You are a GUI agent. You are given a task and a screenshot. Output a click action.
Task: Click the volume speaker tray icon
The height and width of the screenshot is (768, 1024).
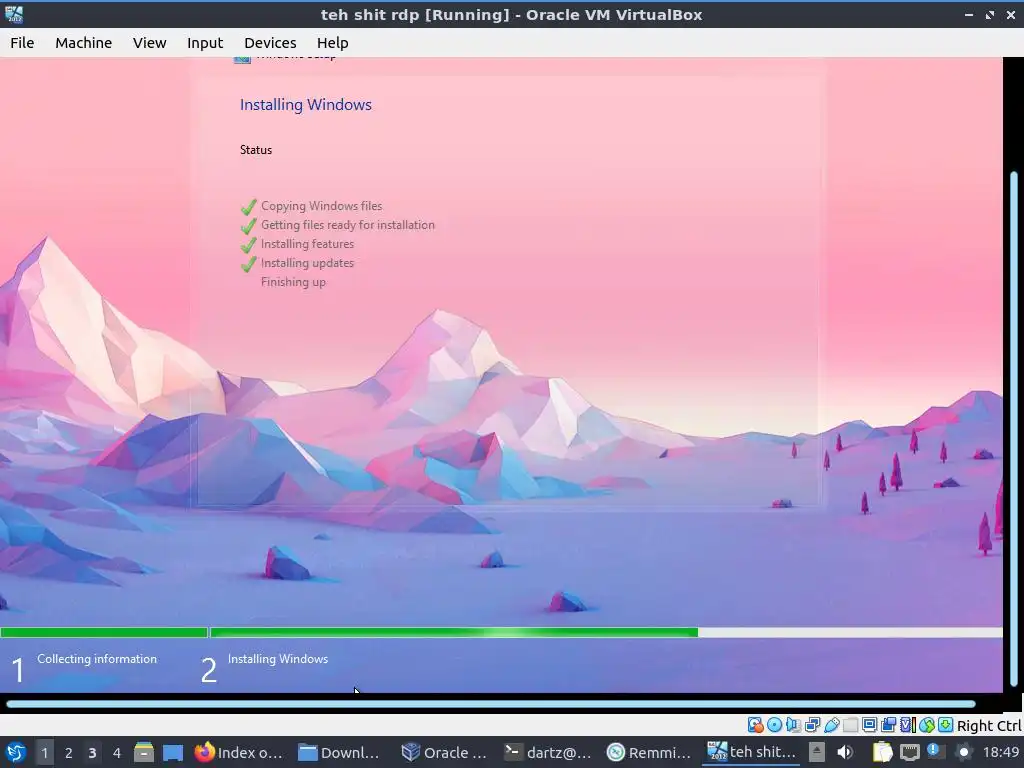[845, 752]
